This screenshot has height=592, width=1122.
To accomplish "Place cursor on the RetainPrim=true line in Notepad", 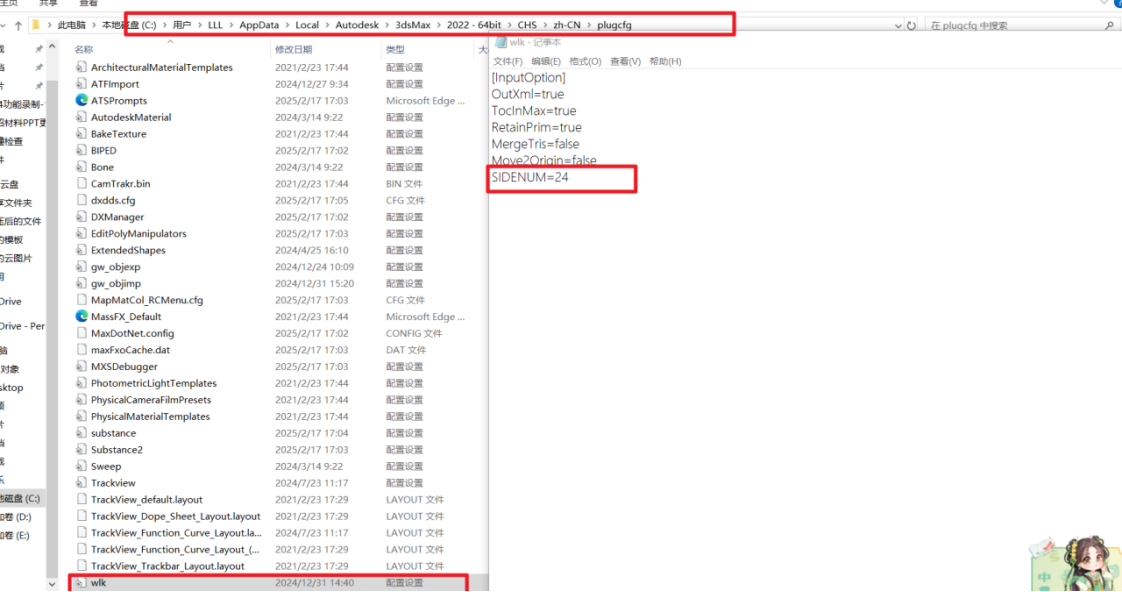I will coord(537,127).
